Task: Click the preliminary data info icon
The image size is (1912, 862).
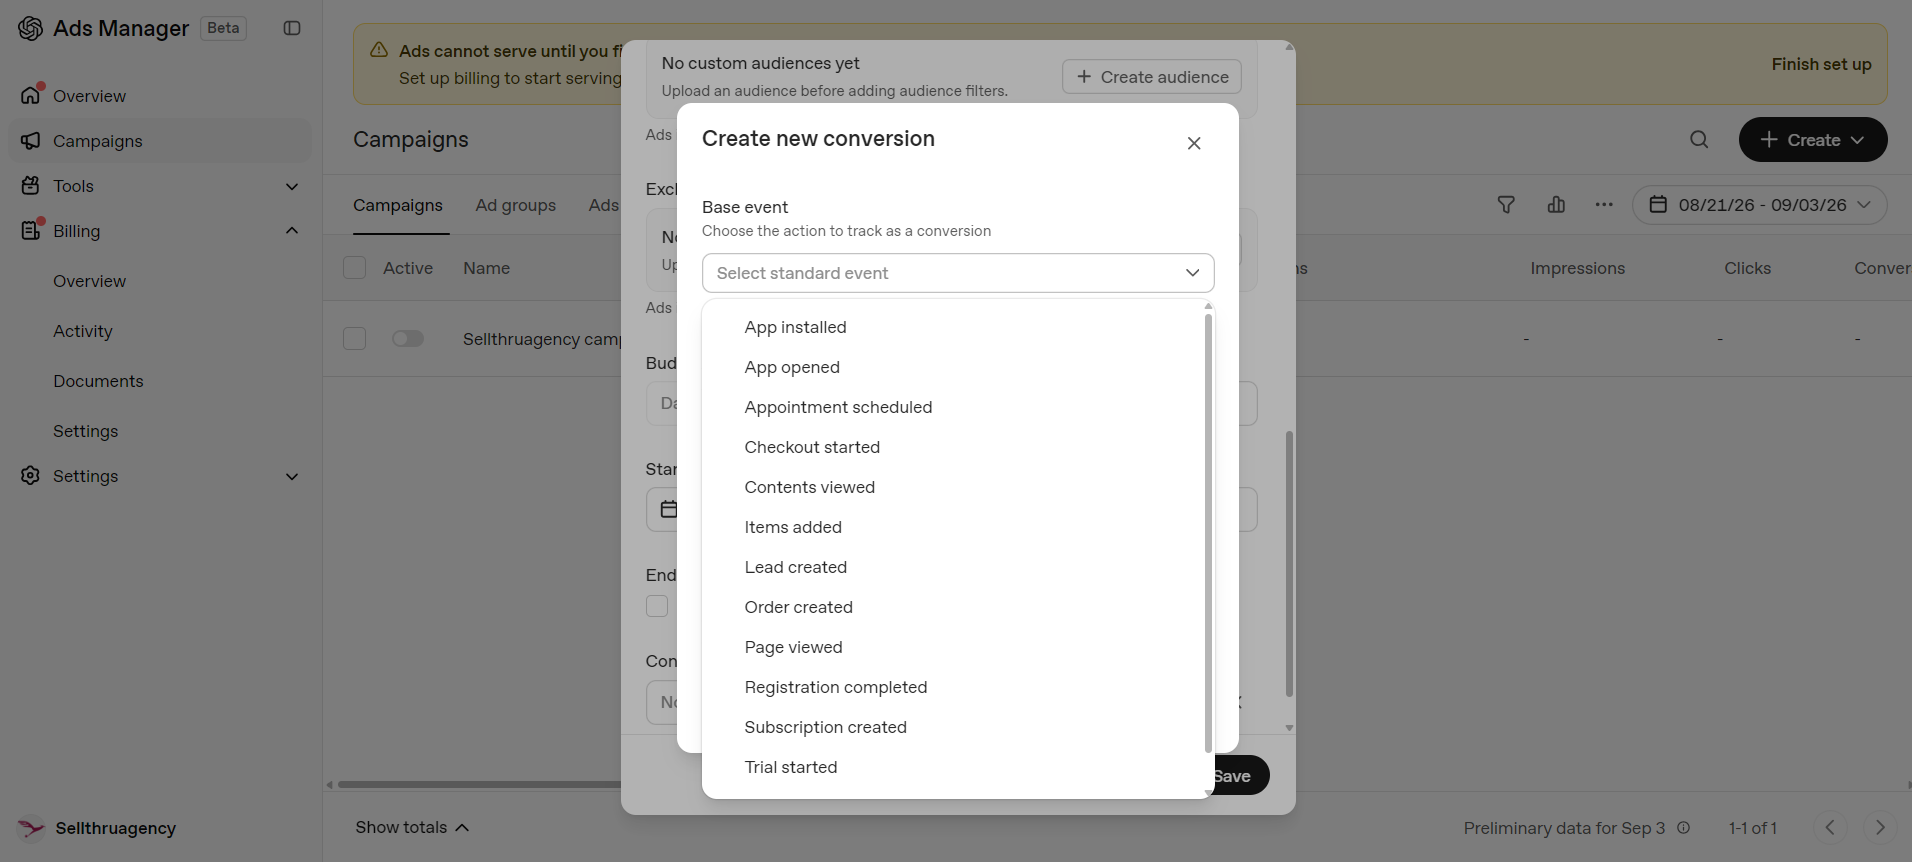Action: 1684,828
